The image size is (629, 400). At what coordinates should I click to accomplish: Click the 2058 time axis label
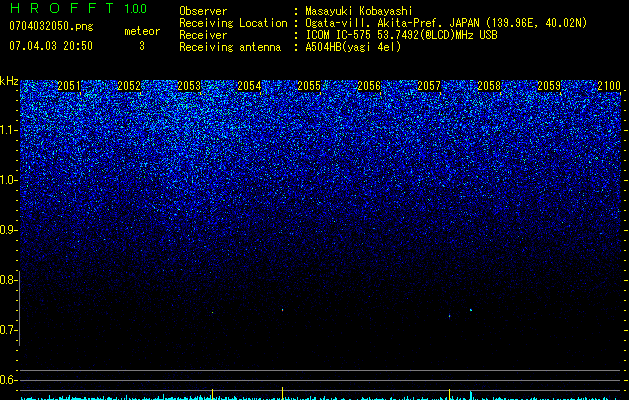[x=489, y=86]
